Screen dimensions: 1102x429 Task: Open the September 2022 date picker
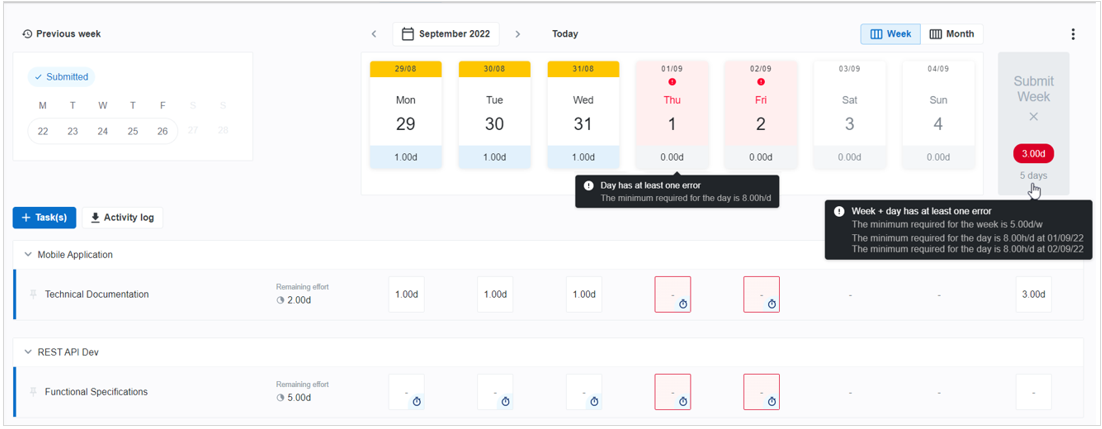tap(446, 34)
